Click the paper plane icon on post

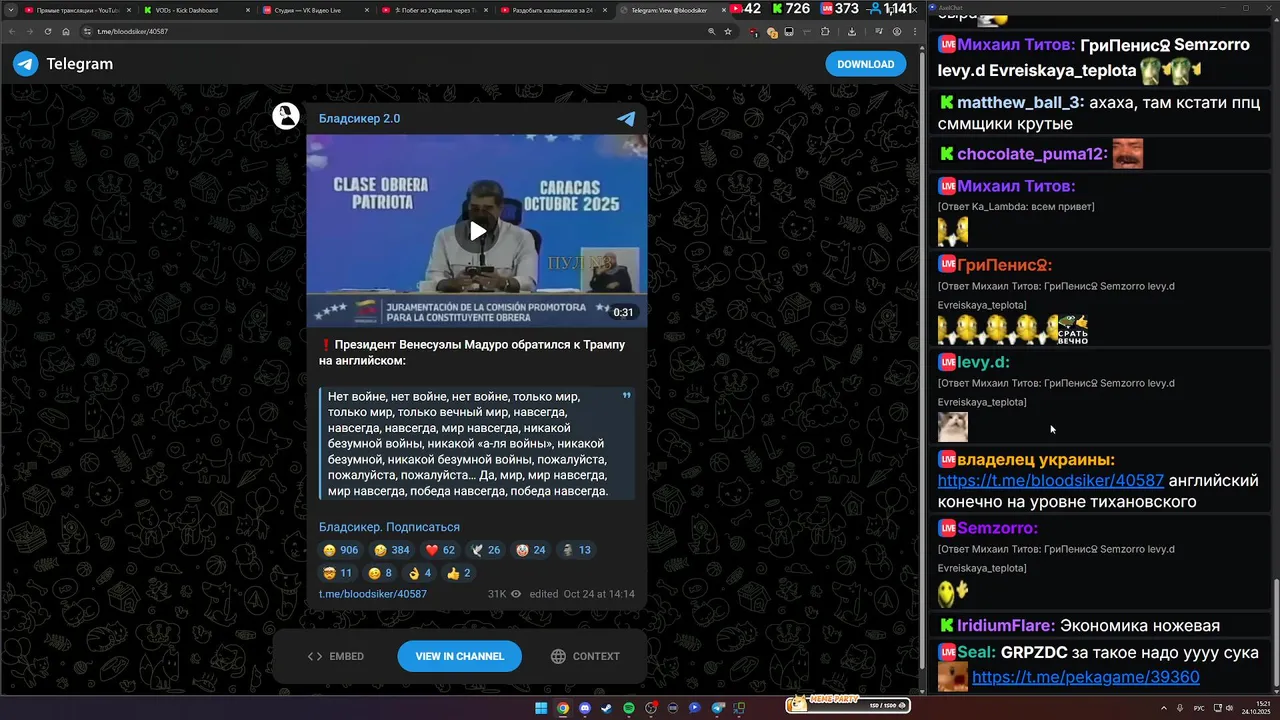[626, 119]
